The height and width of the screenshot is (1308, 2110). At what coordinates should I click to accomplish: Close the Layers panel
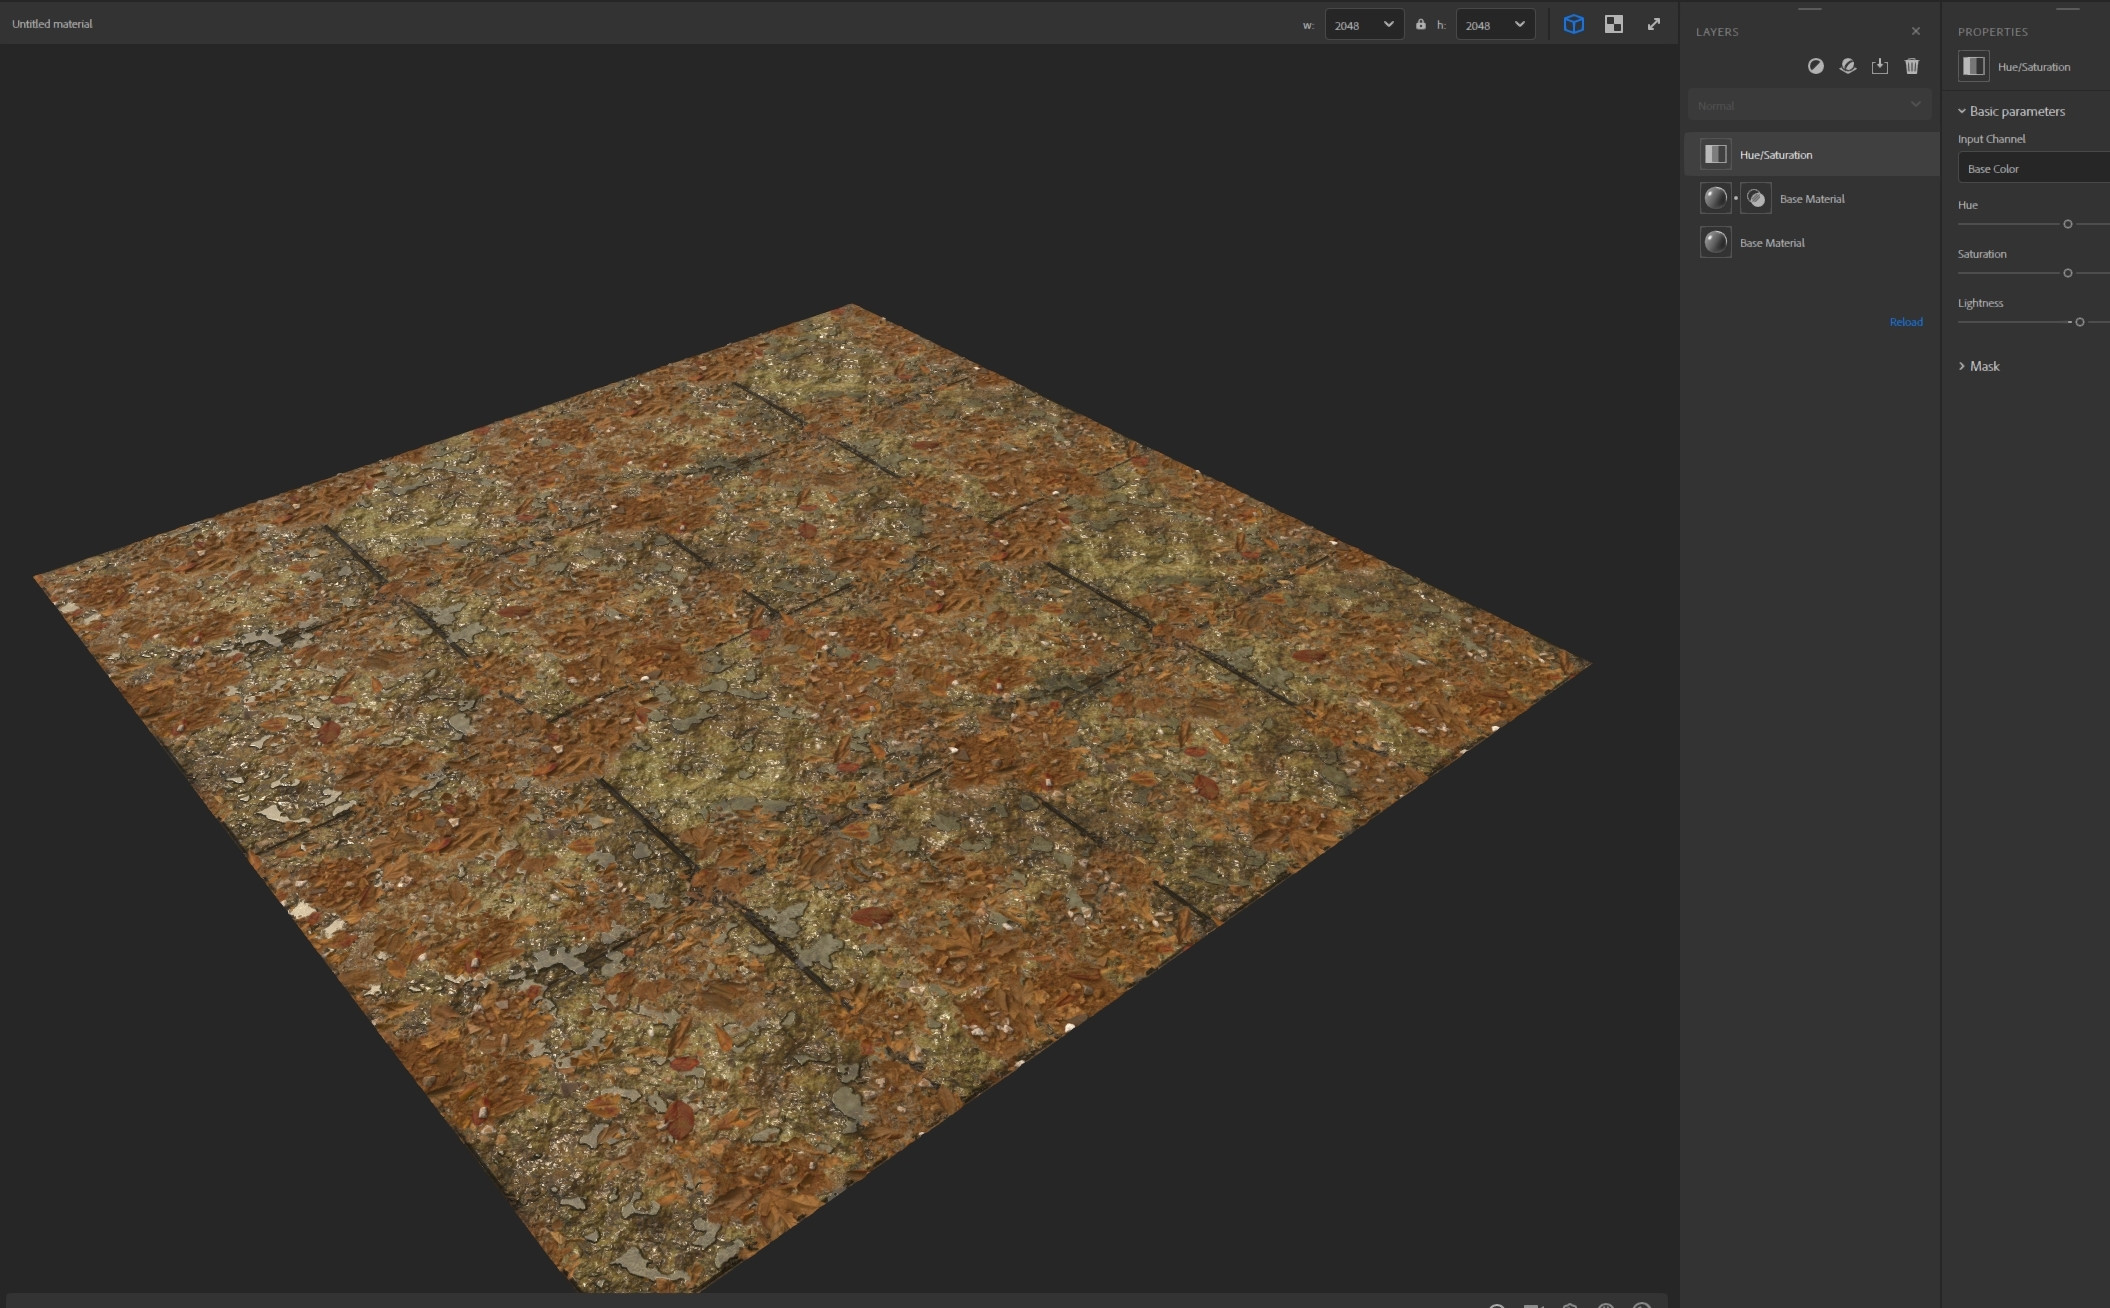point(1915,31)
